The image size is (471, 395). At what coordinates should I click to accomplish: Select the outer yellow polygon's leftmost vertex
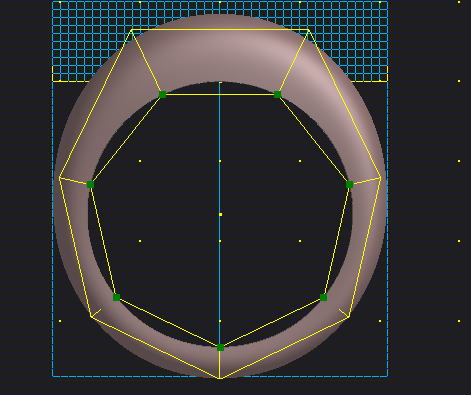[x=60, y=178]
